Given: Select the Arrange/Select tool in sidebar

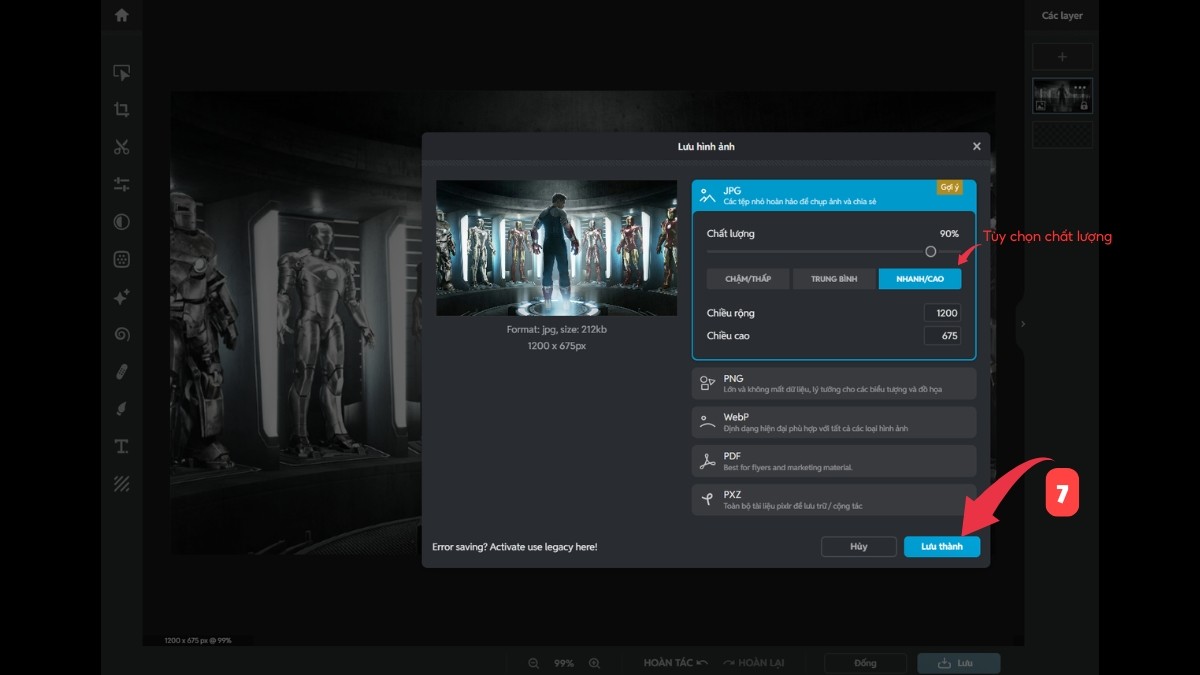Looking at the screenshot, I should pyautogui.click(x=121, y=73).
